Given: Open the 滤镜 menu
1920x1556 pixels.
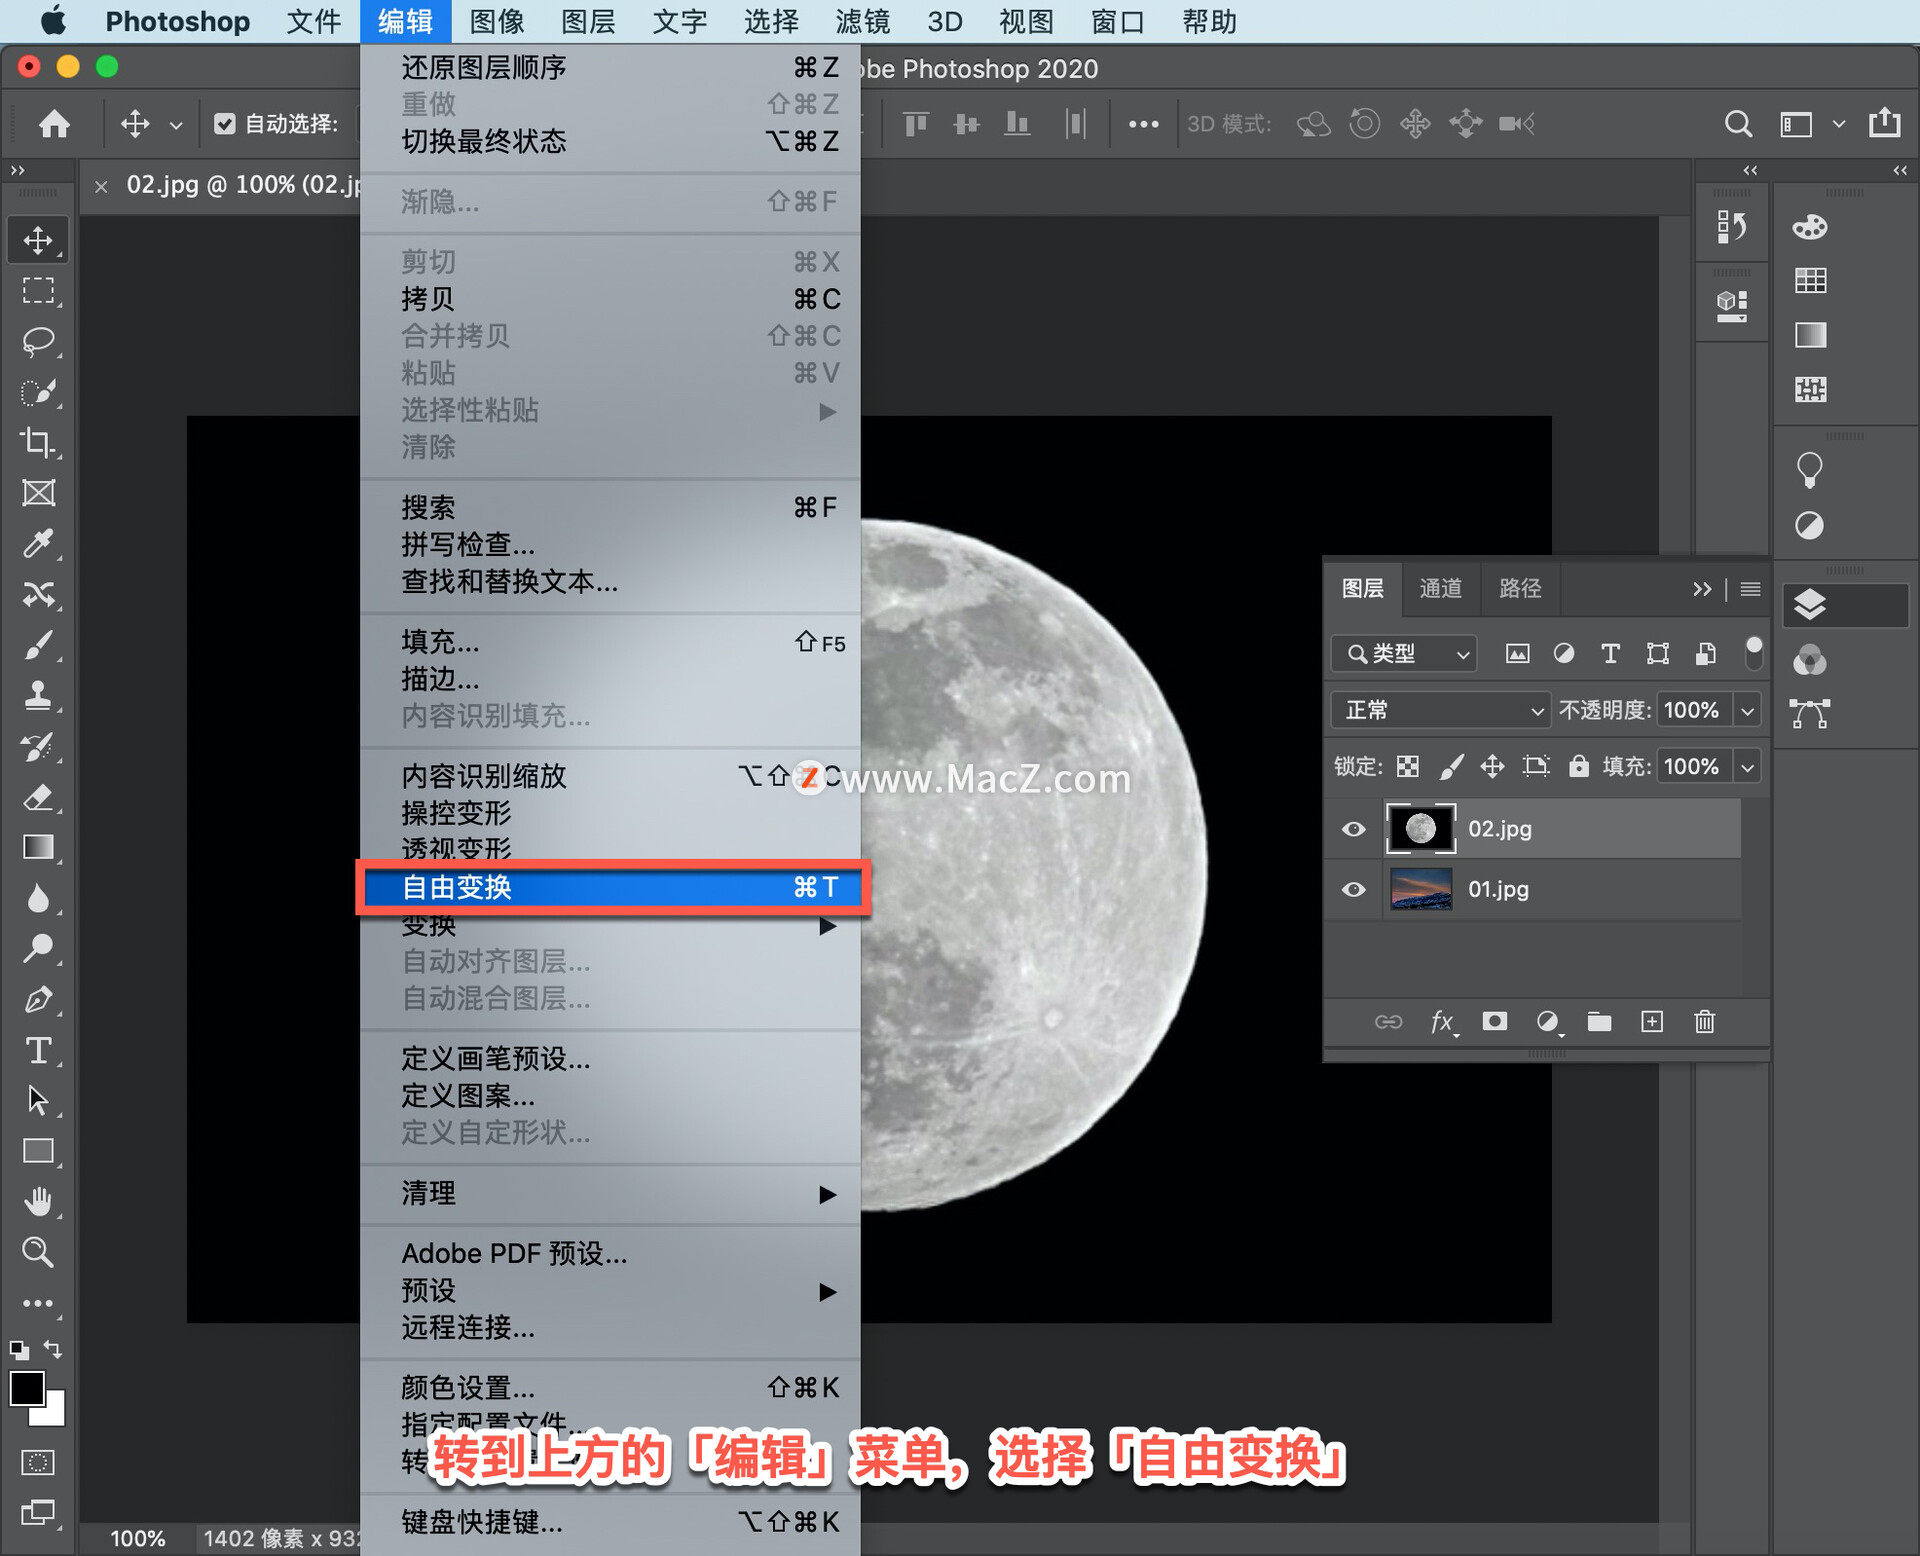Looking at the screenshot, I should pyautogui.click(x=863, y=21).
